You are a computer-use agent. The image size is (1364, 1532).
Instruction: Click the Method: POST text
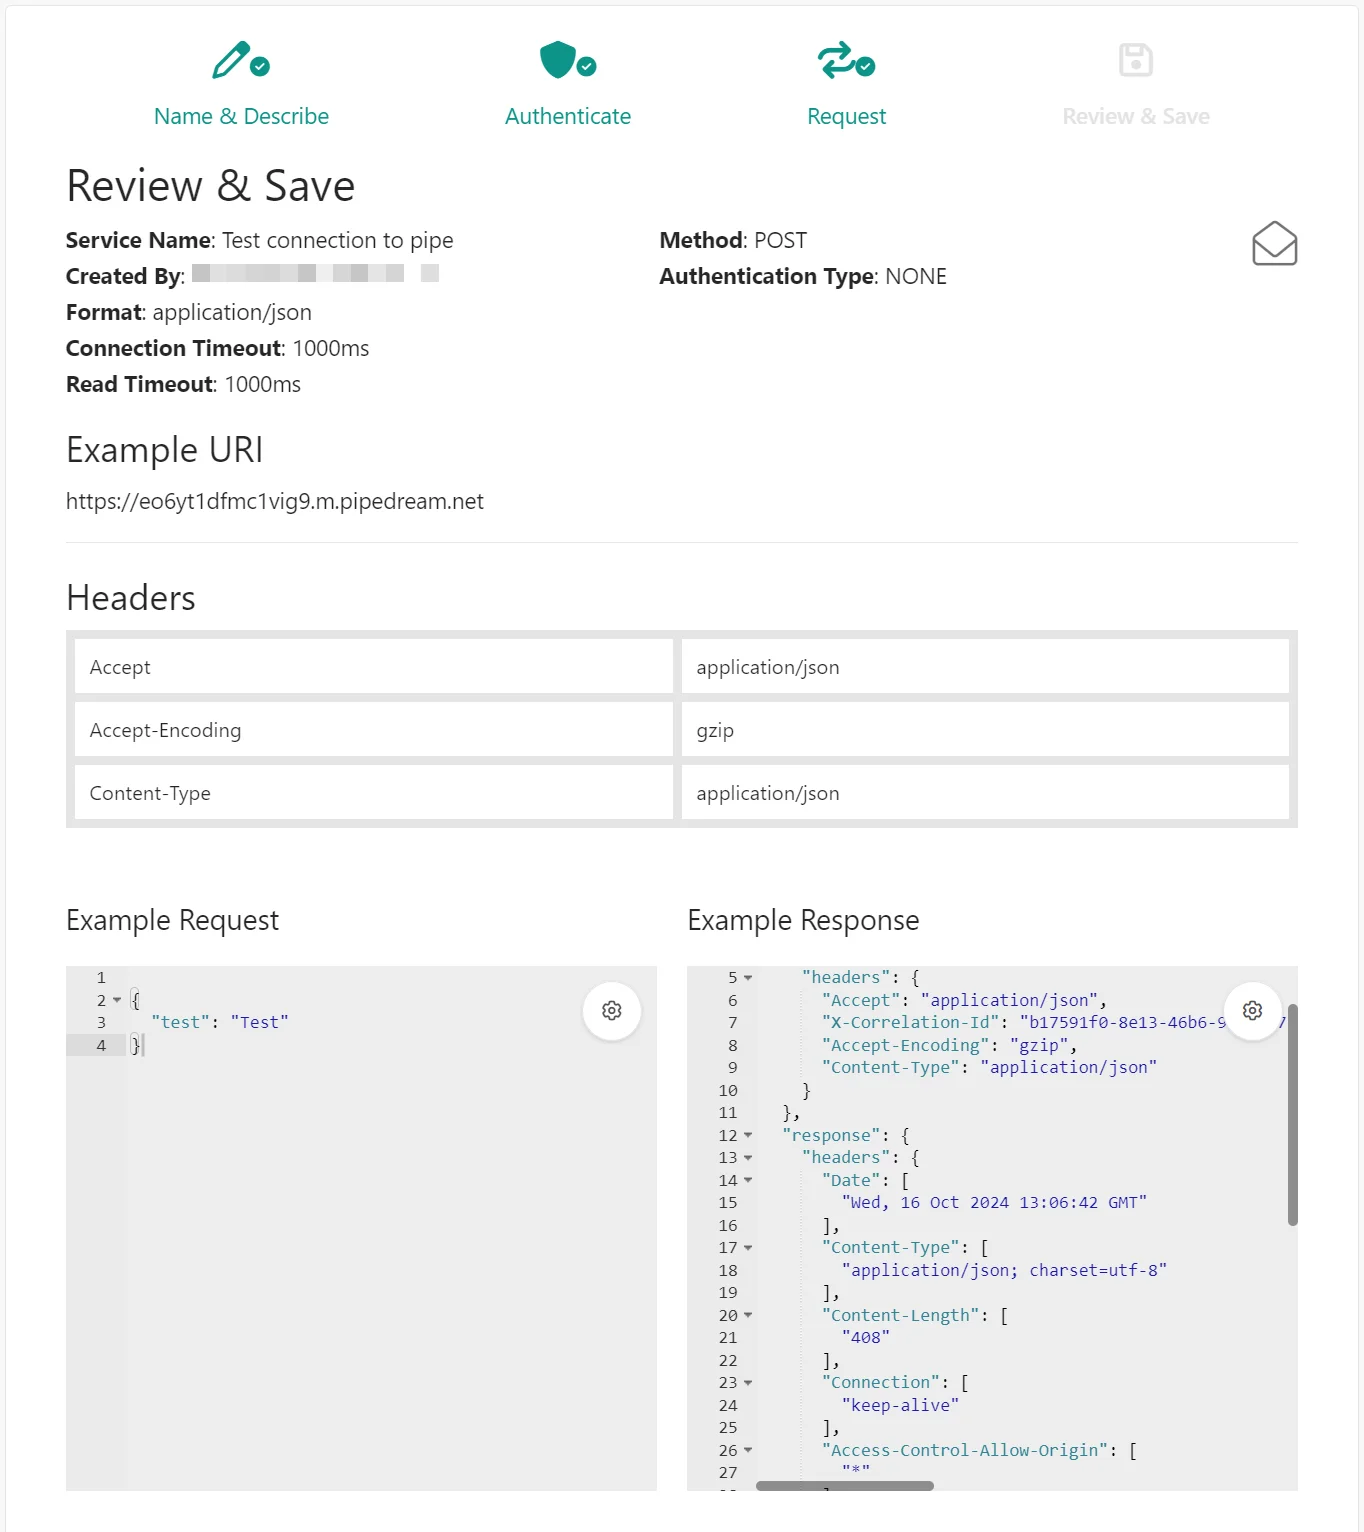(x=733, y=240)
